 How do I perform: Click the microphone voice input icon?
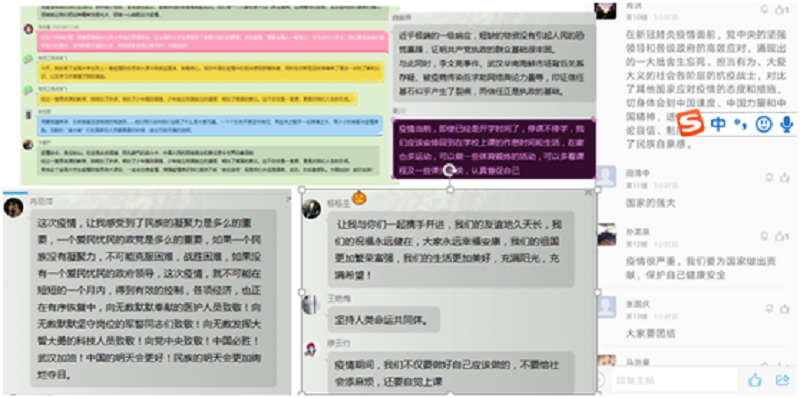tap(787, 125)
